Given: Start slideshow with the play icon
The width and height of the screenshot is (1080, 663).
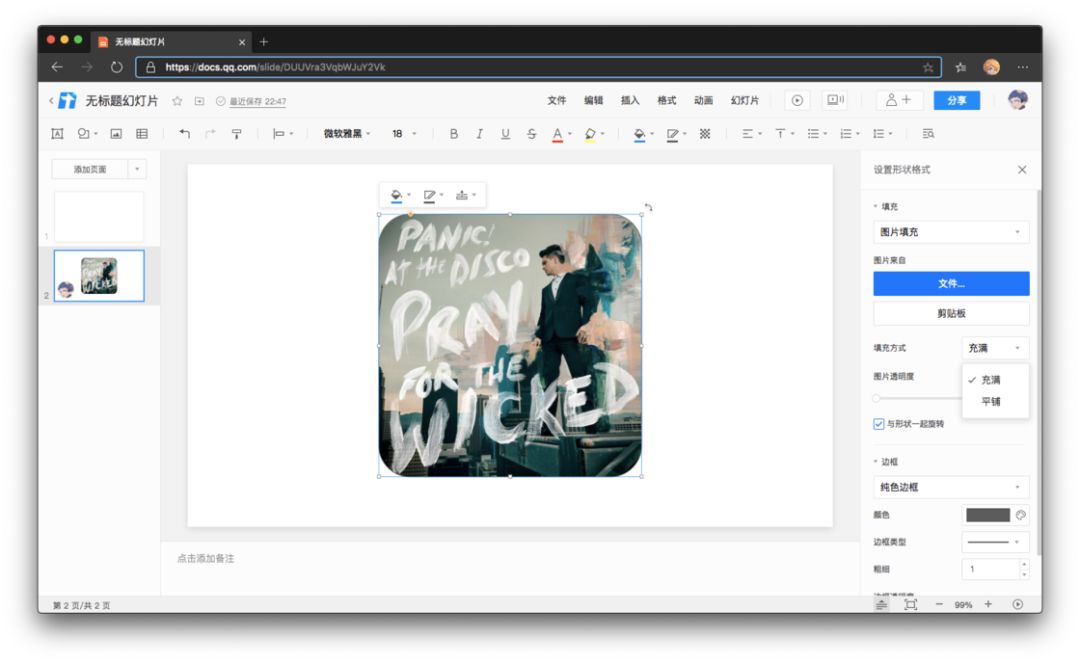Looking at the screenshot, I should [797, 100].
